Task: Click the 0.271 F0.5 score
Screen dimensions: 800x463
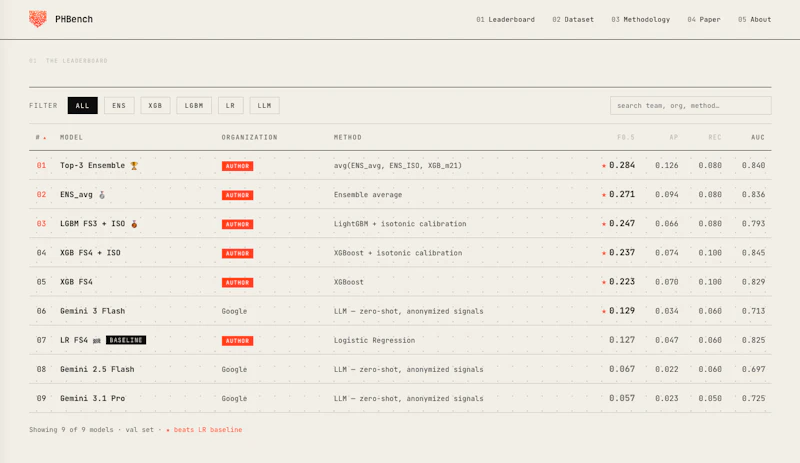Action: tap(622, 194)
